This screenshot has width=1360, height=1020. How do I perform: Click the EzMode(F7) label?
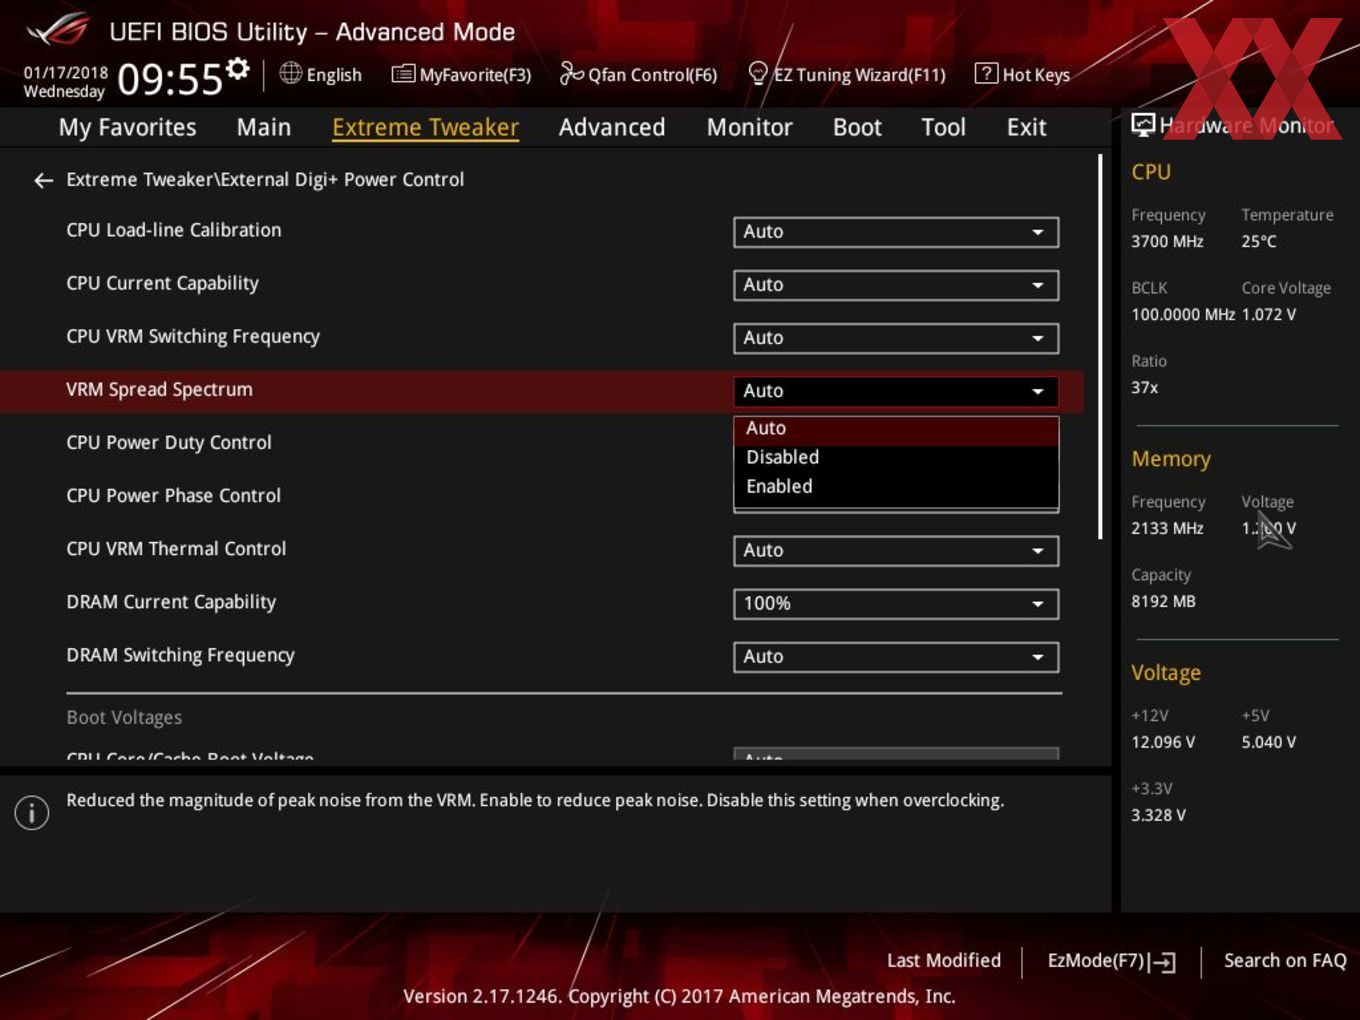[1095, 960]
